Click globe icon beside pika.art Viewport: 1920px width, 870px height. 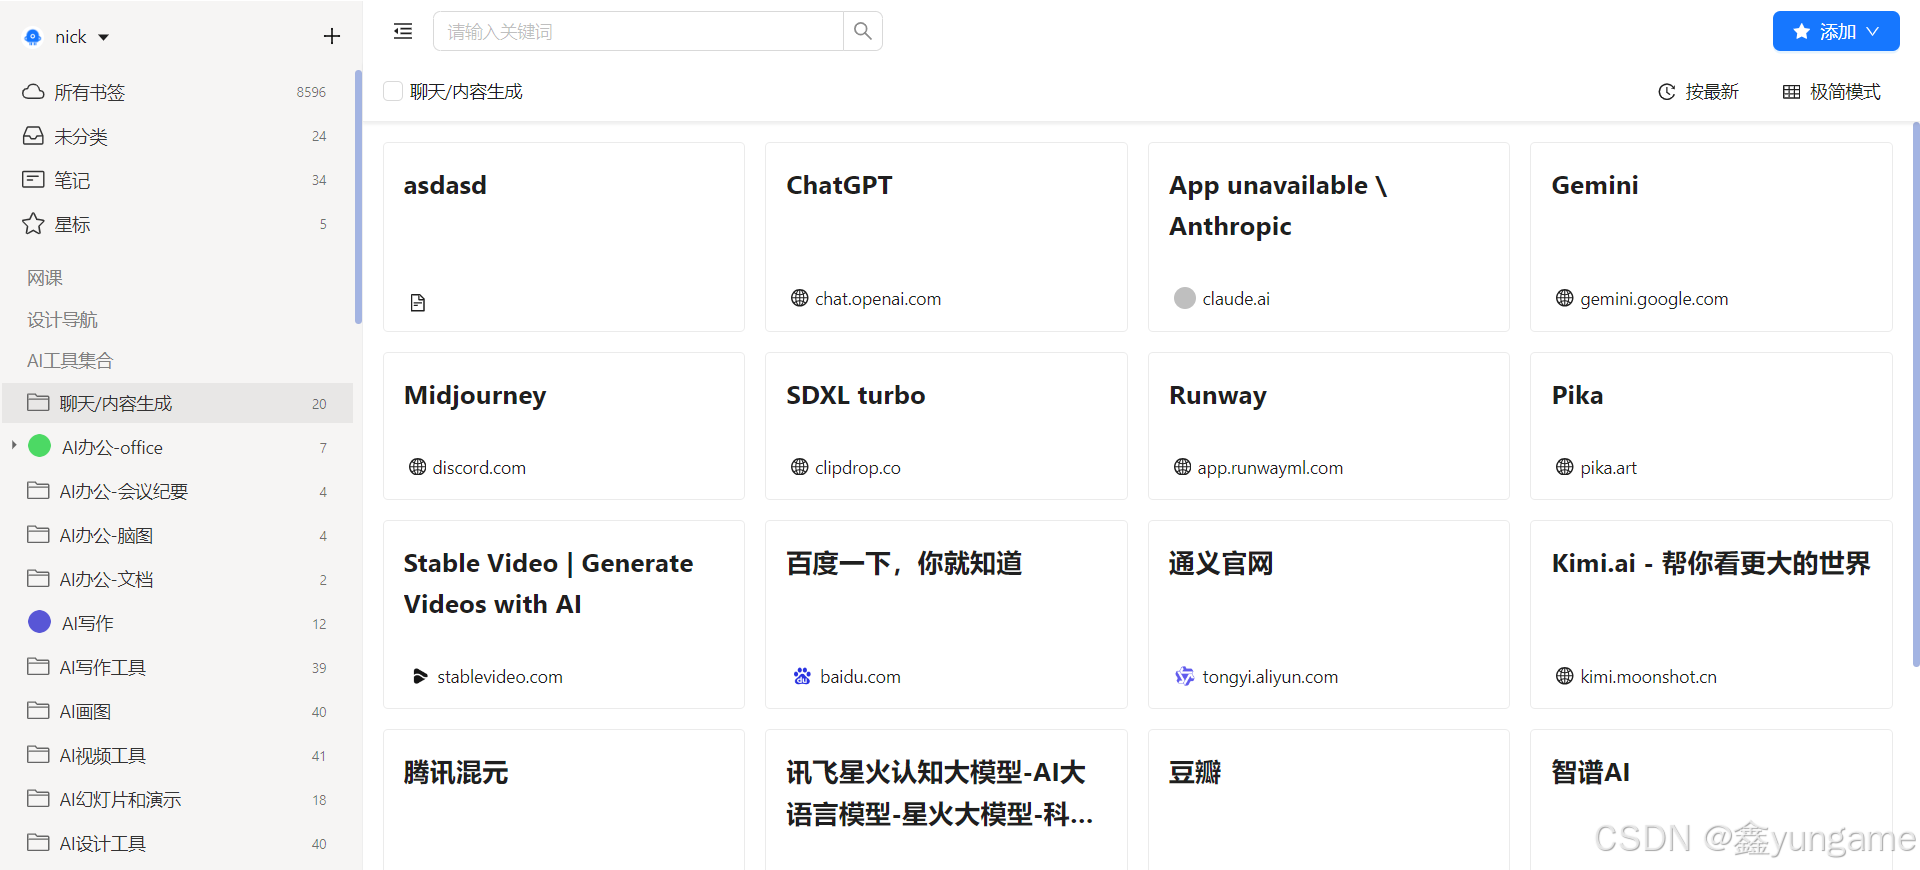pyautogui.click(x=1565, y=467)
